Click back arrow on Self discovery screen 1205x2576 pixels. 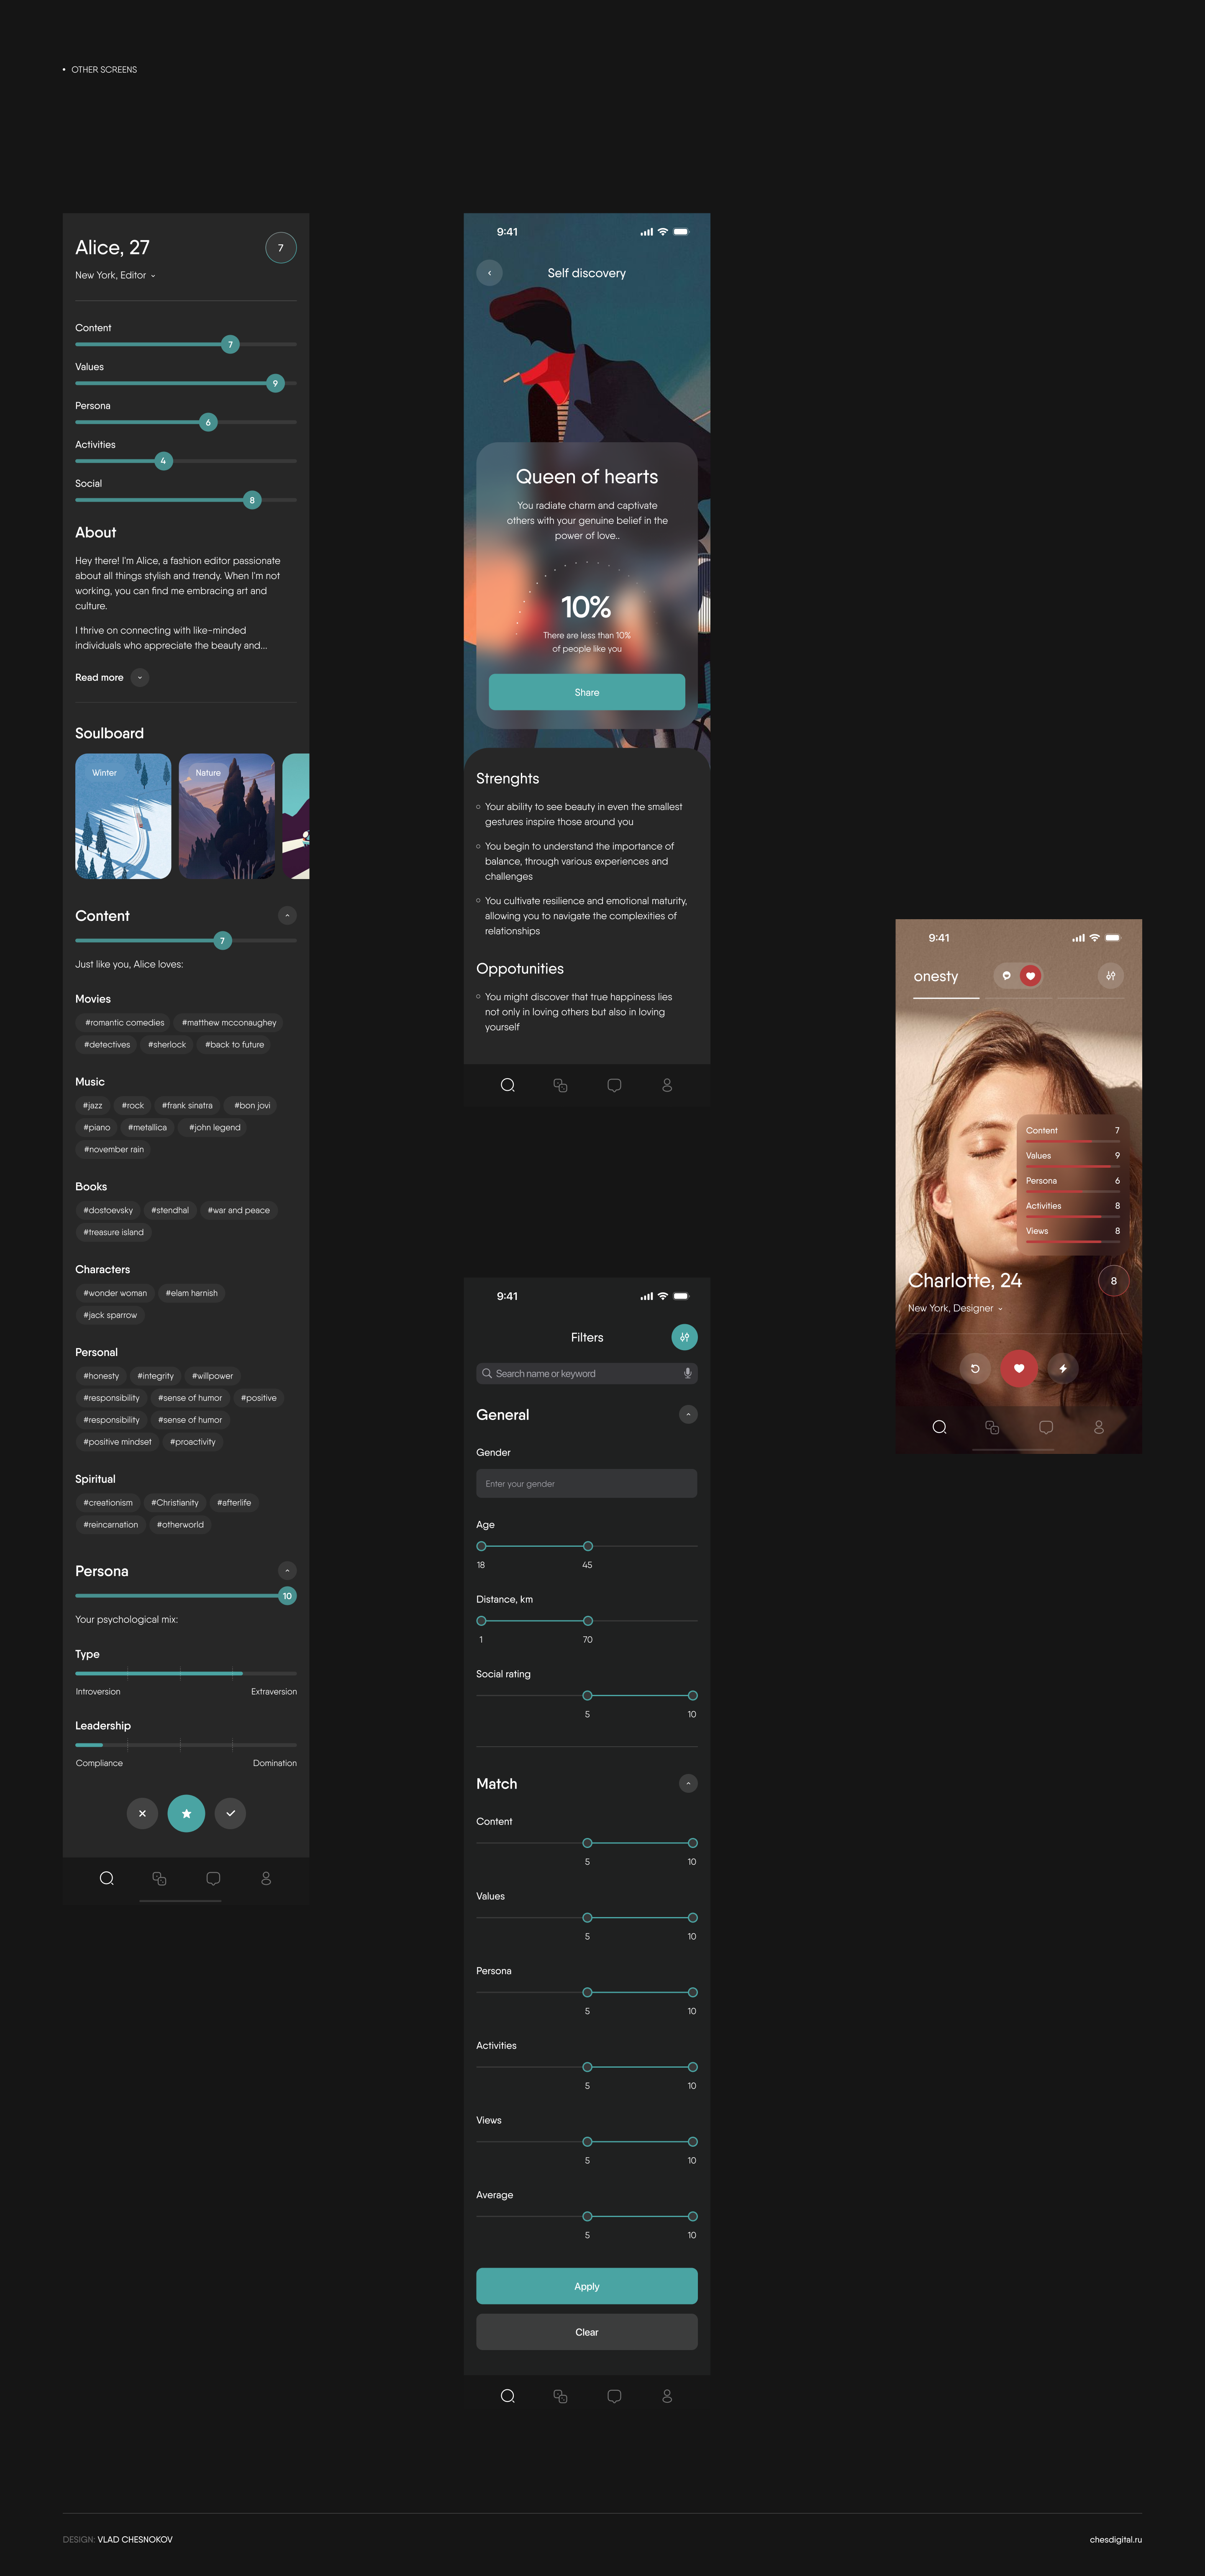point(489,273)
